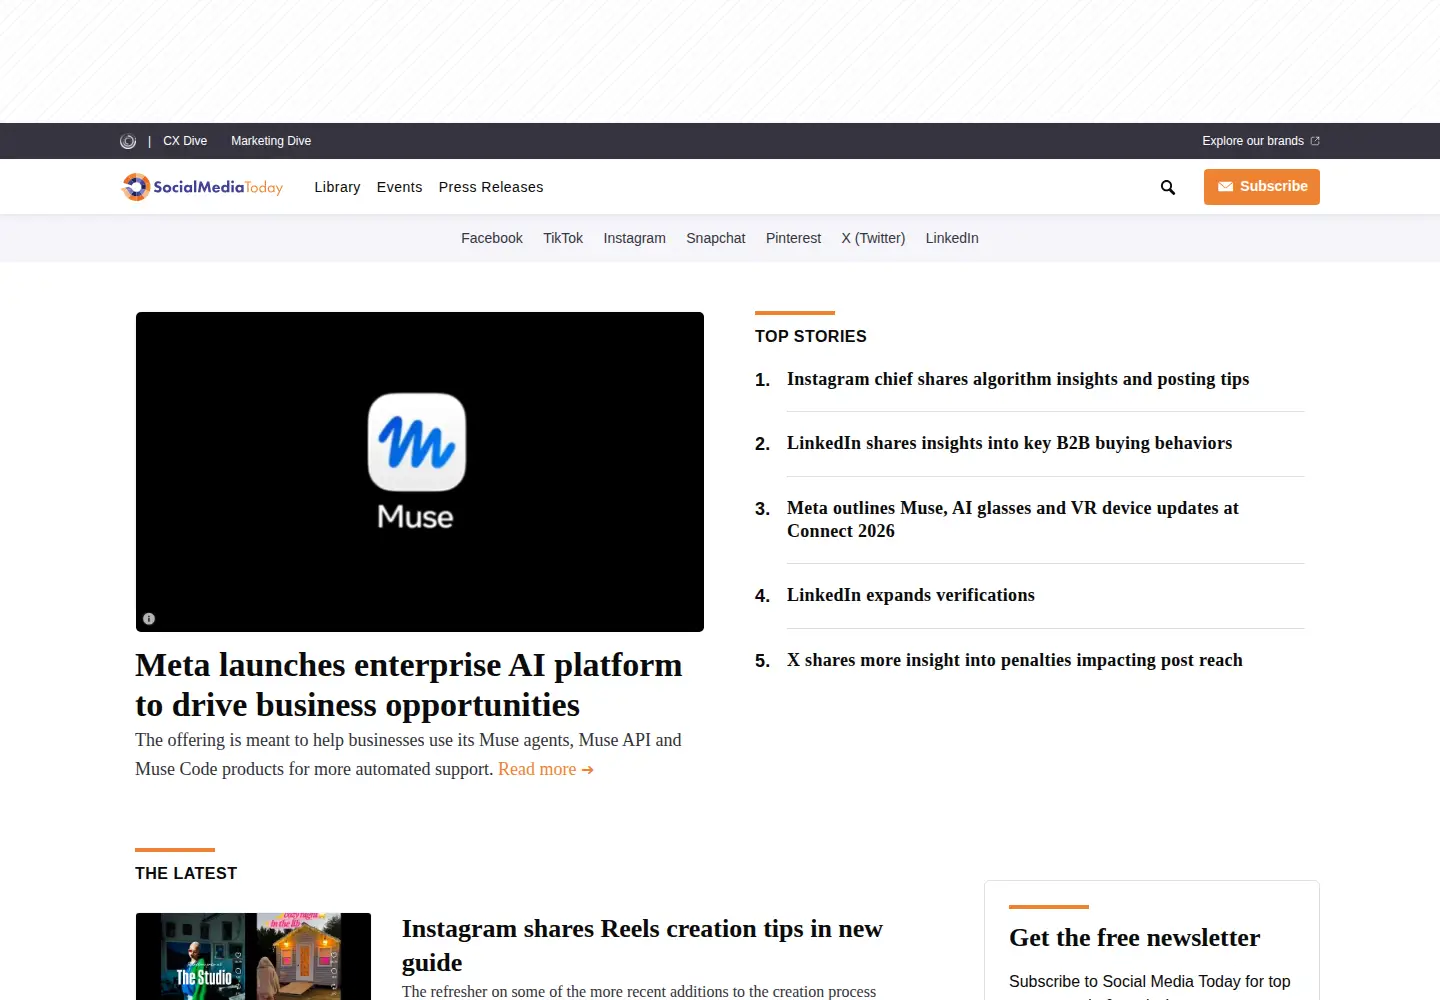
Task: Open the search magnifier icon
Action: (x=1168, y=187)
